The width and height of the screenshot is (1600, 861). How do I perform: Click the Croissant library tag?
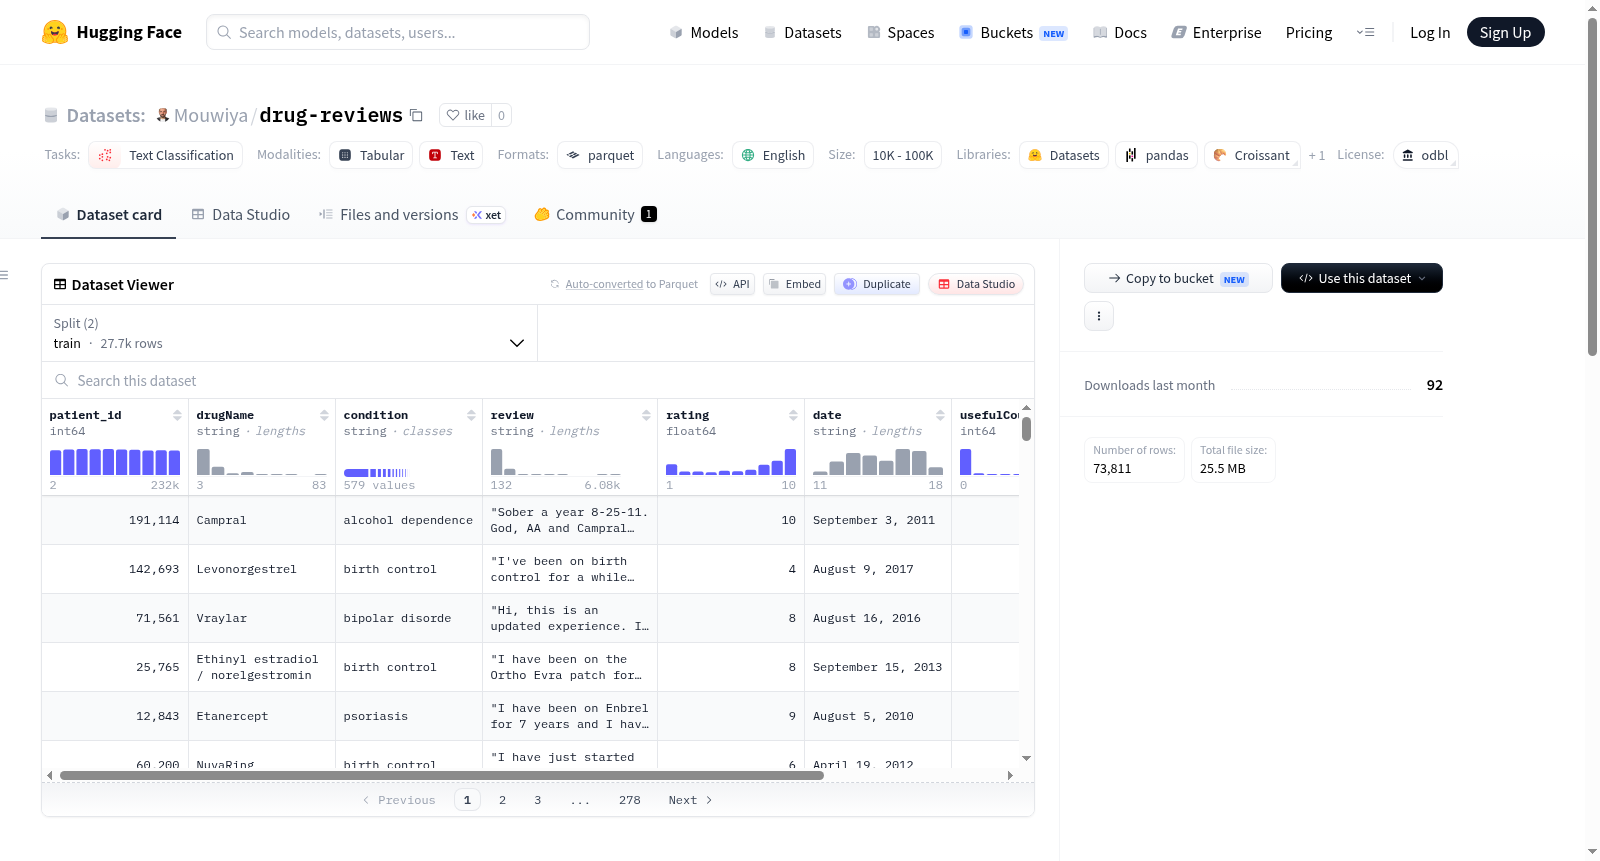[1252, 155]
